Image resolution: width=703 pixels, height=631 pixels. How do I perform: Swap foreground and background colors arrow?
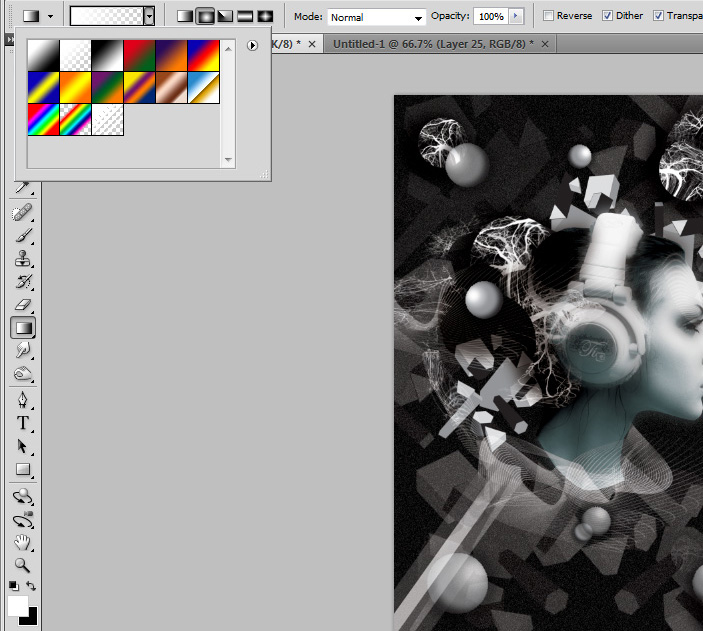(x=31, y=586)
